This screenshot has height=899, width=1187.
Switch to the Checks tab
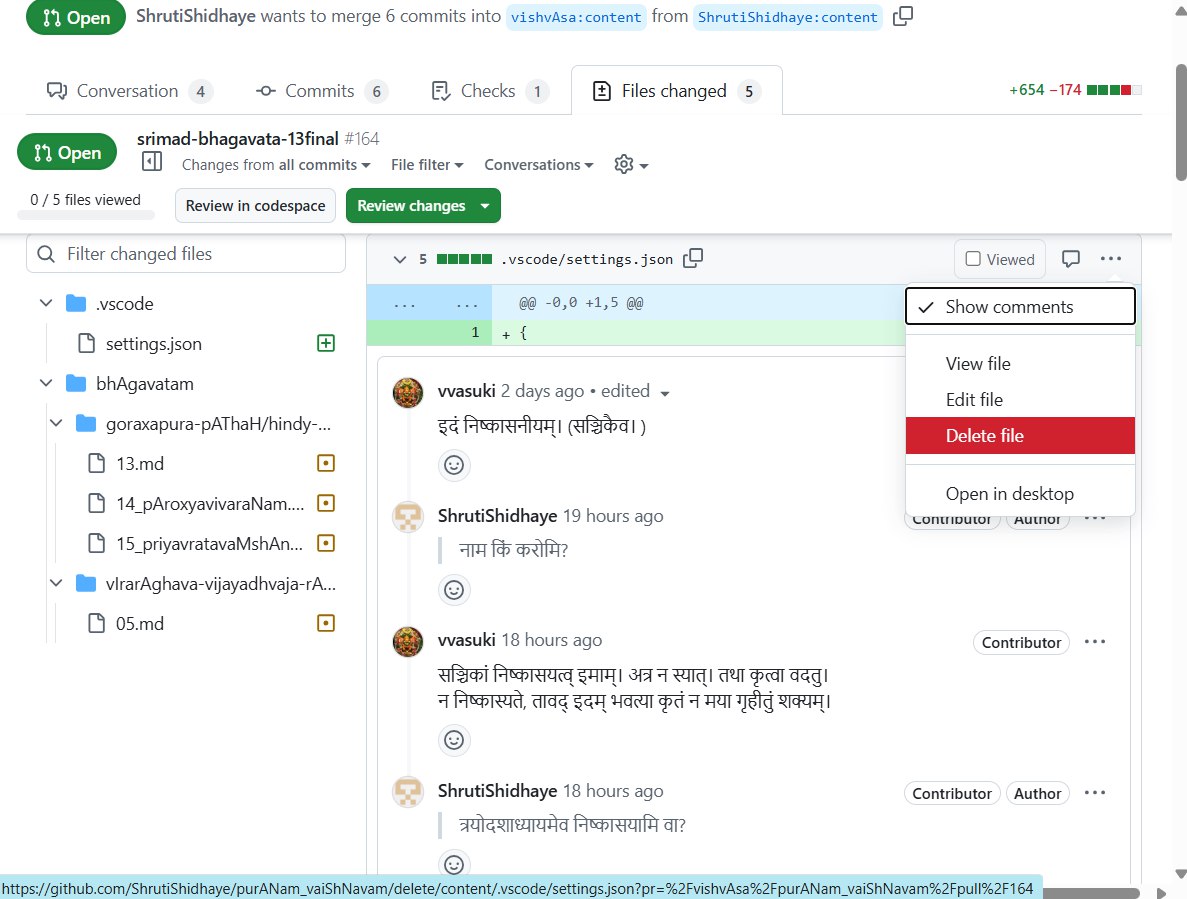490,91
